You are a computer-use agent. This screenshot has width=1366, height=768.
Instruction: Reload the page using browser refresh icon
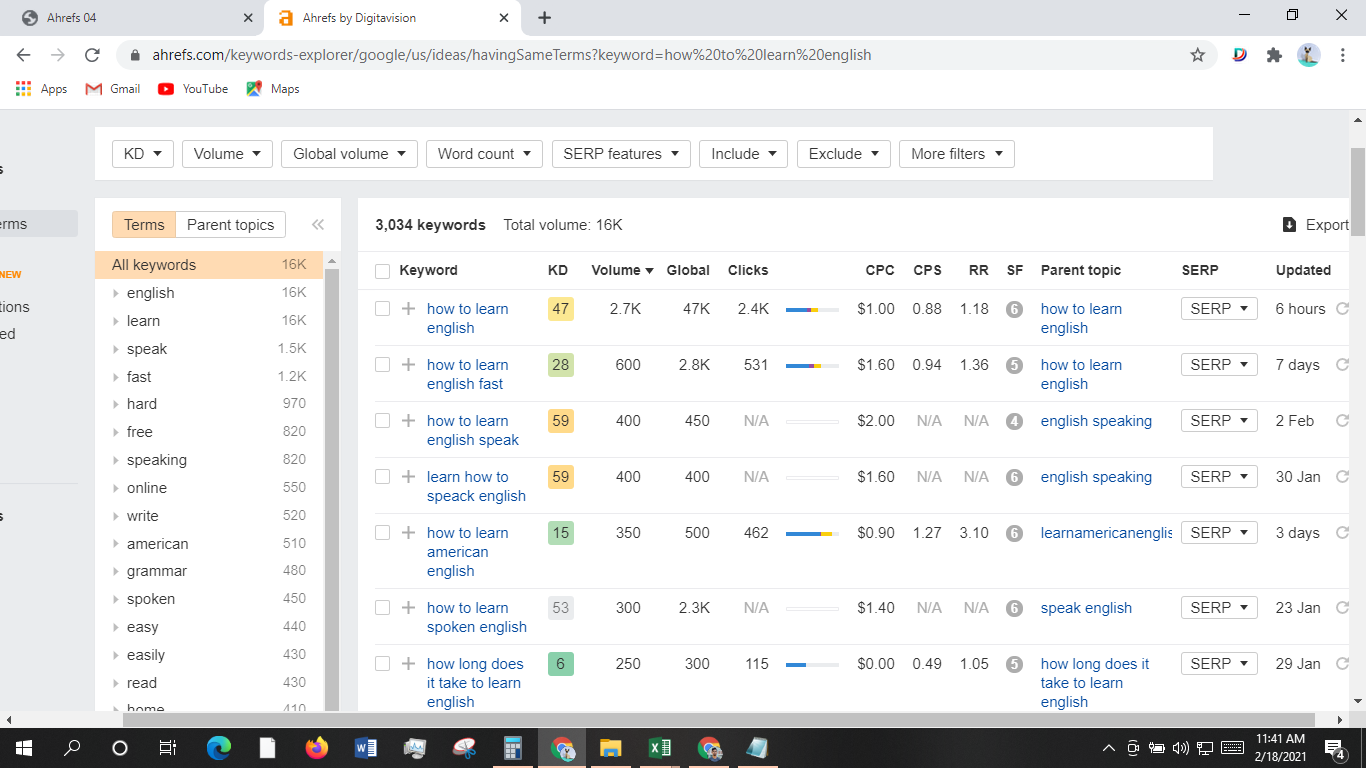click(92, 55)
